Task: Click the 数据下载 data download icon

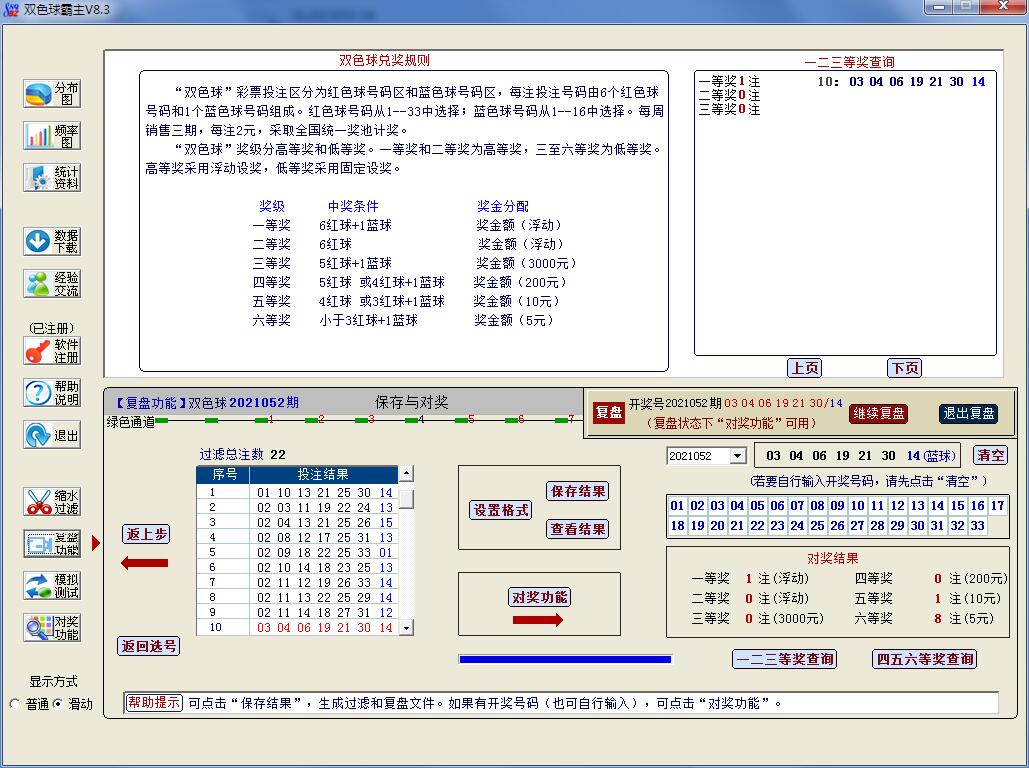Action: point(52,241)
